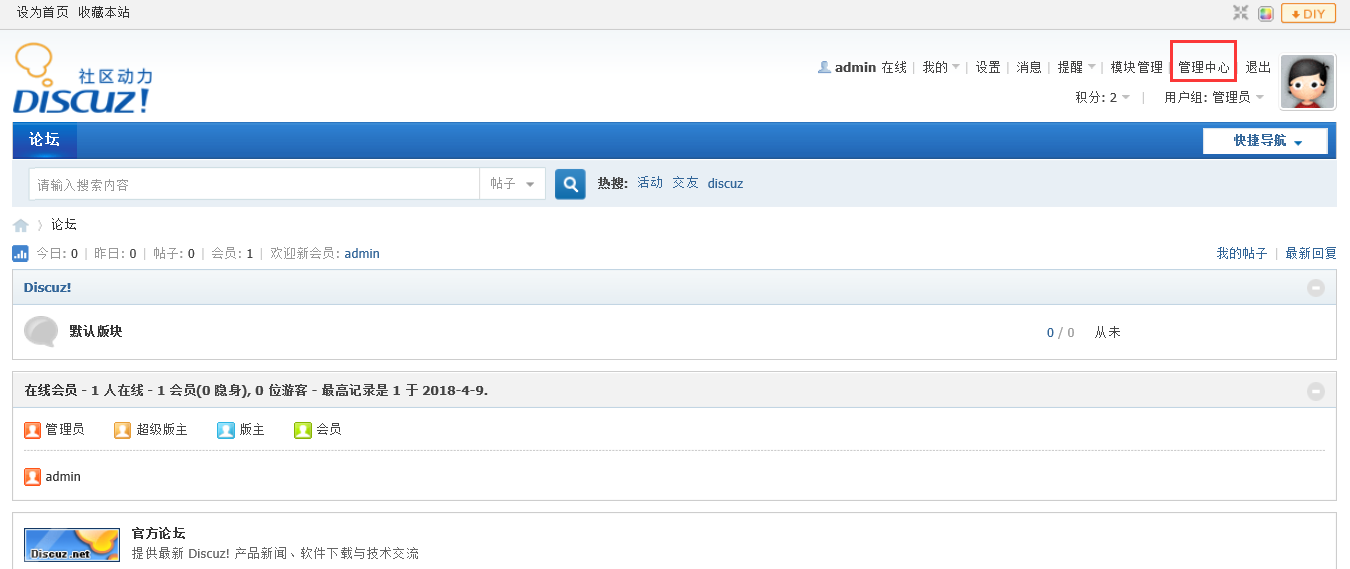Open the 默认版块 forum link

96,331
